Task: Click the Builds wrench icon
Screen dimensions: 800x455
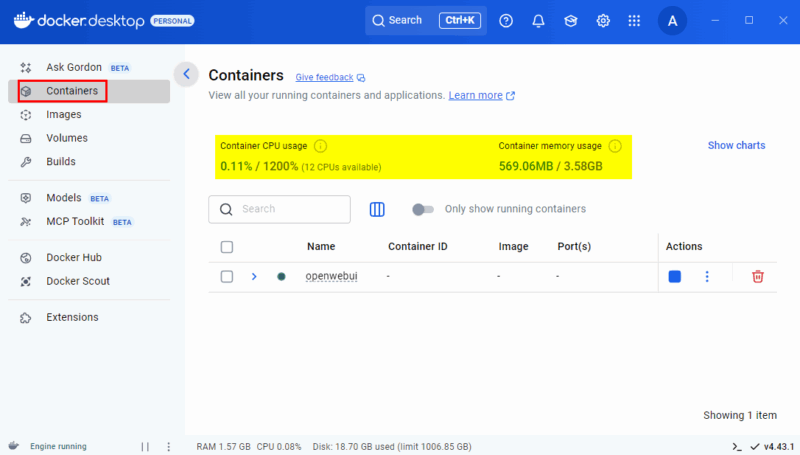Action: pyautogui.click(x=26, y=162)
